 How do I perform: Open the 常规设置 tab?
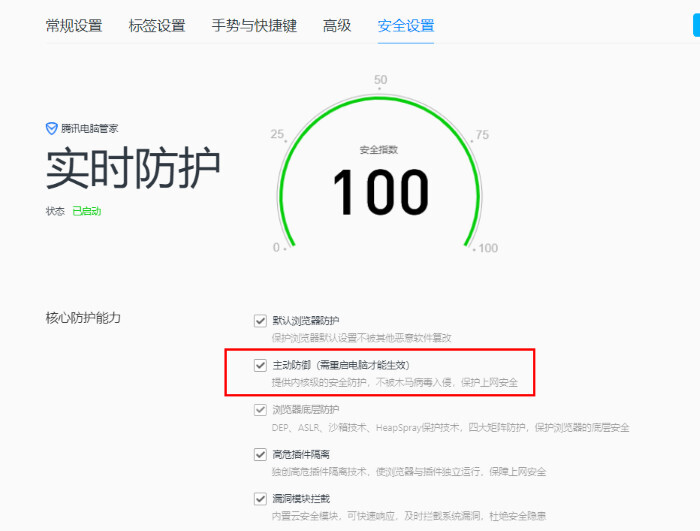74,26
